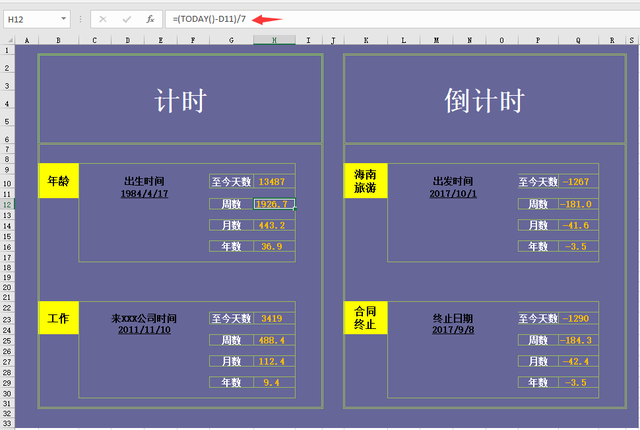Click the Enter checkmark icon in formula bar
The image size is (640, 430).
point(127,19)
